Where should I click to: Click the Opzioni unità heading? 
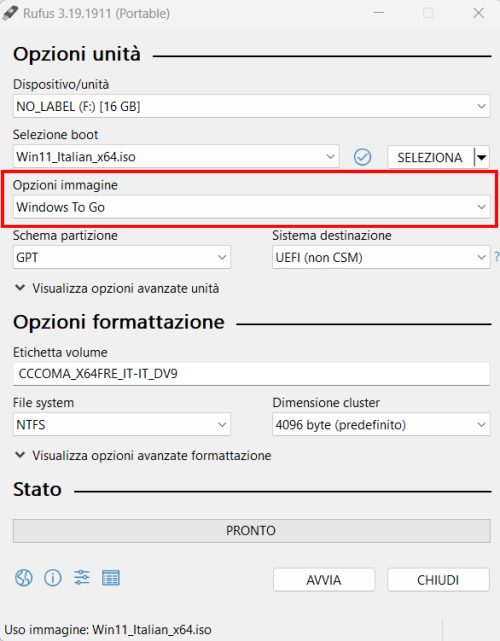coord(77,54)
